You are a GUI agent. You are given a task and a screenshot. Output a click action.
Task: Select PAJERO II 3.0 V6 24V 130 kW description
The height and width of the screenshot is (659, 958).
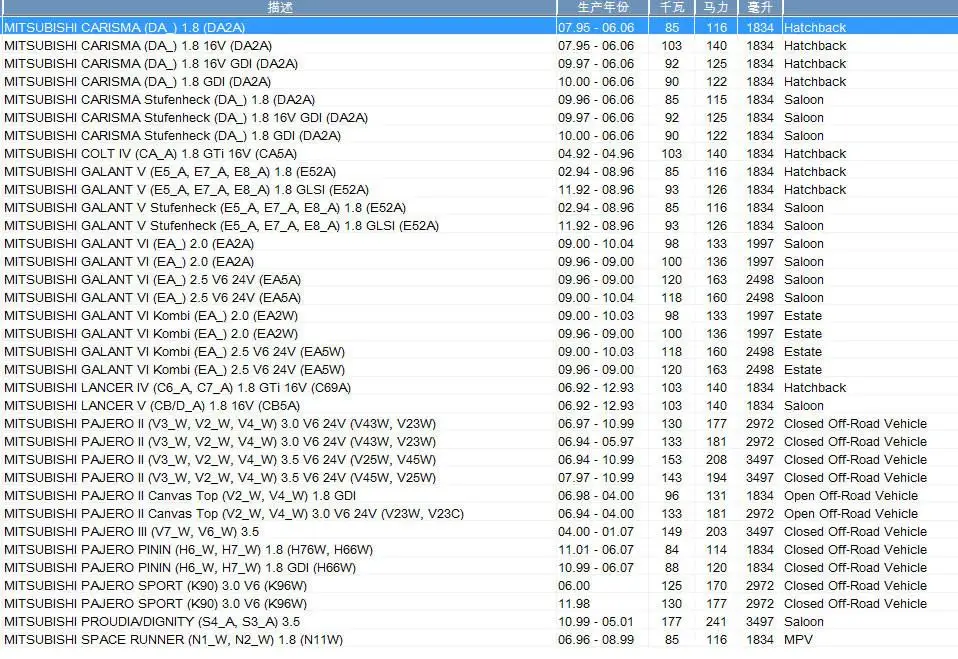coord(220,424)
